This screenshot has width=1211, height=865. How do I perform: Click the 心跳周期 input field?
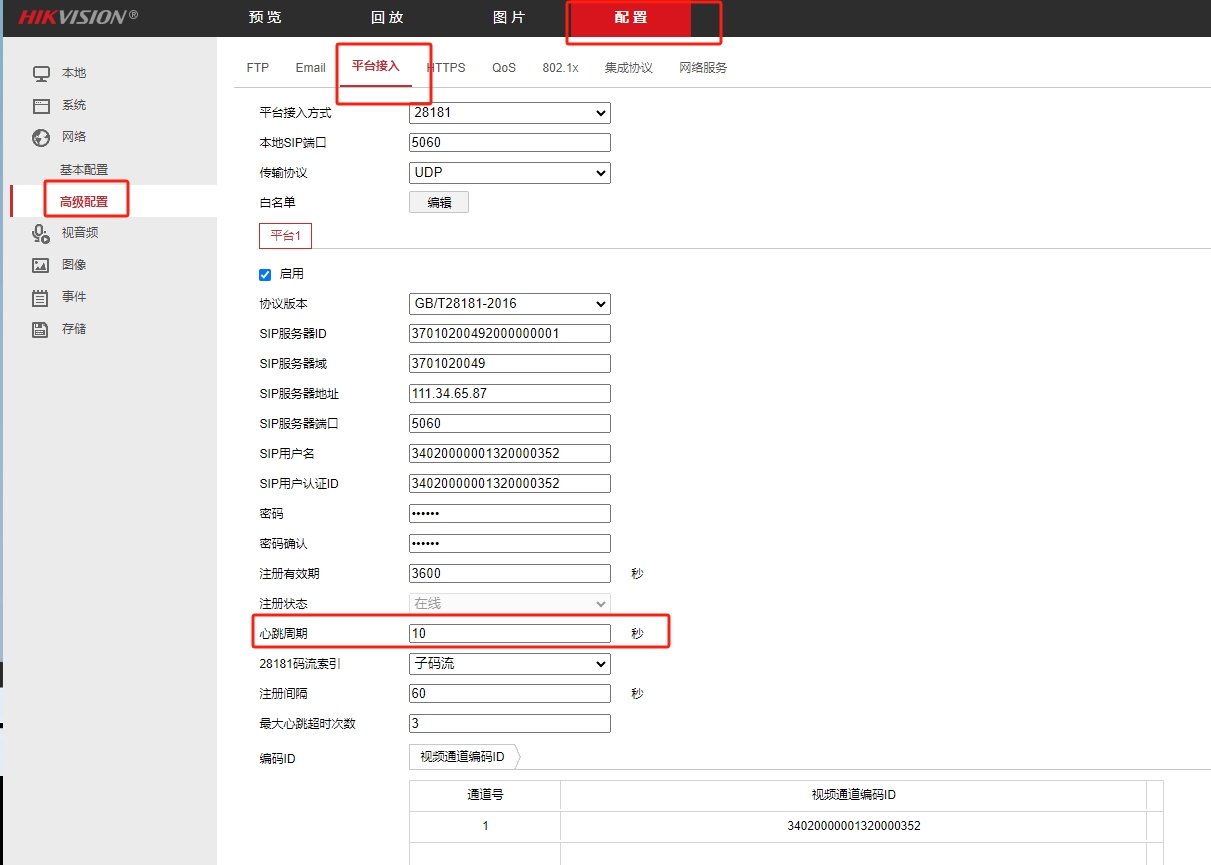(509, 632)
